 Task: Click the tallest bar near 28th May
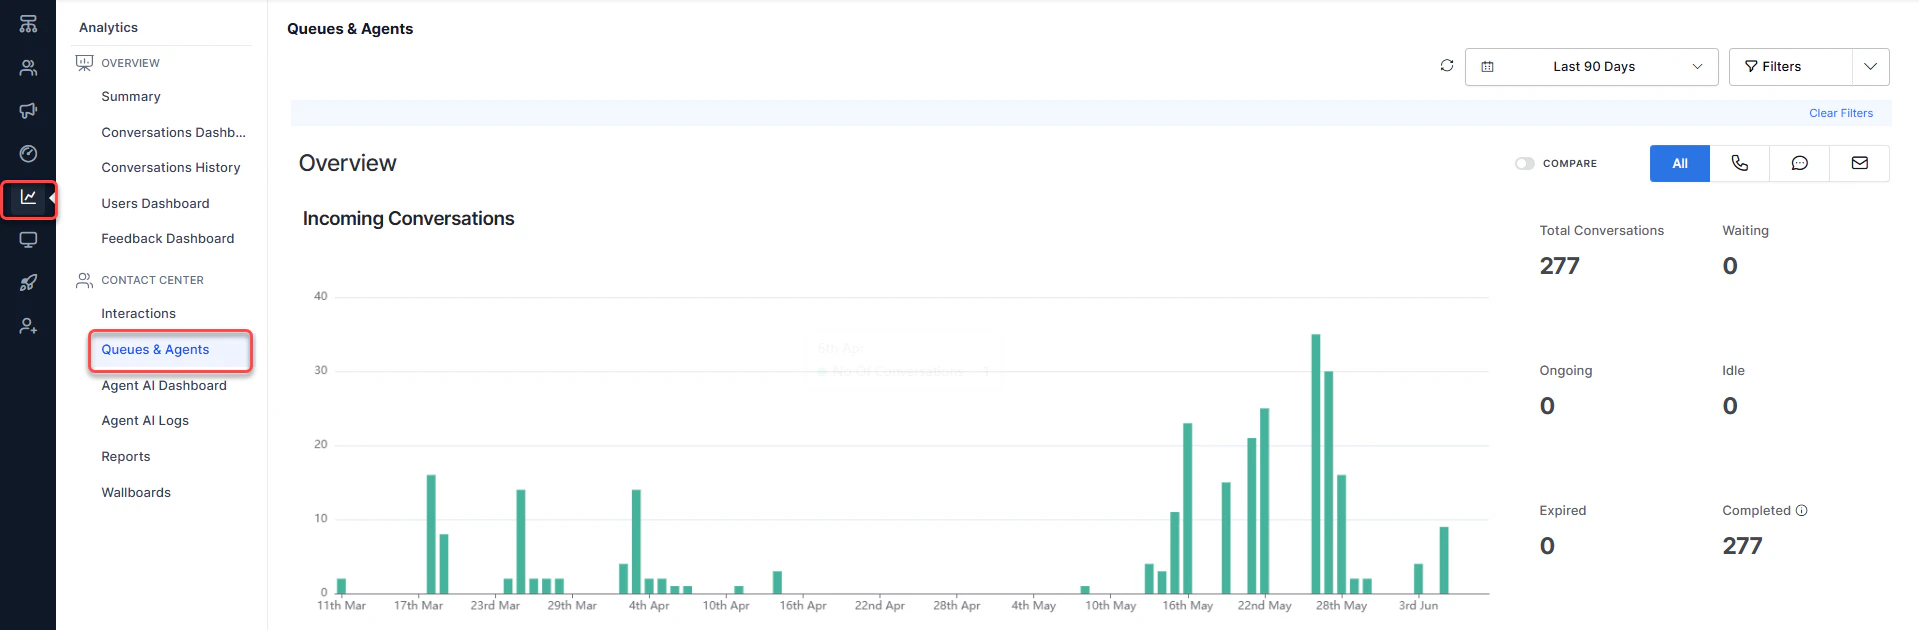(x=1316, y=463)
